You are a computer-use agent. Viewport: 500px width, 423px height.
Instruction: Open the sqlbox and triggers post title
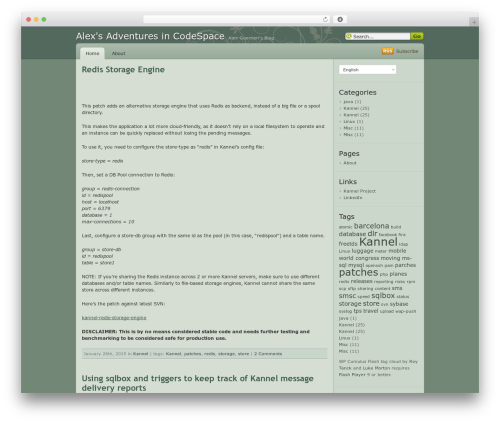pyautogui.click(x=197, y=383)
